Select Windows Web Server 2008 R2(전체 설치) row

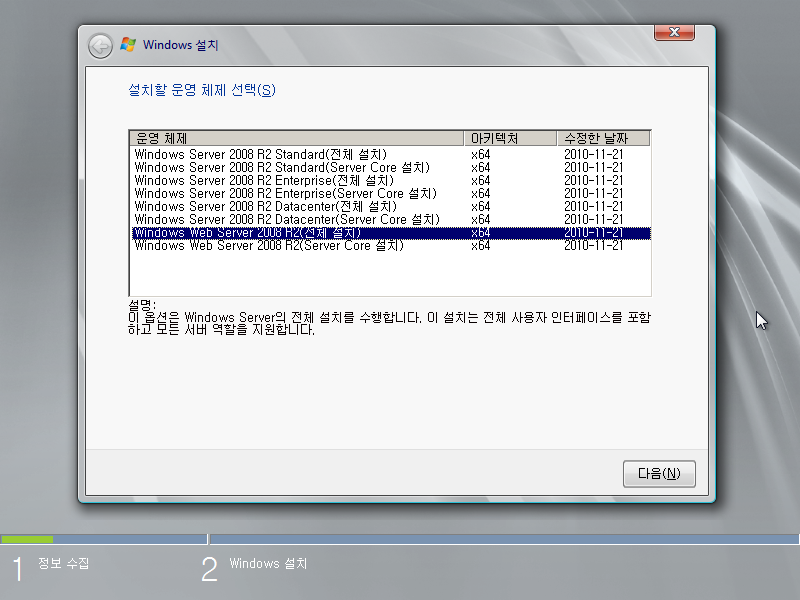click(391, 233)
